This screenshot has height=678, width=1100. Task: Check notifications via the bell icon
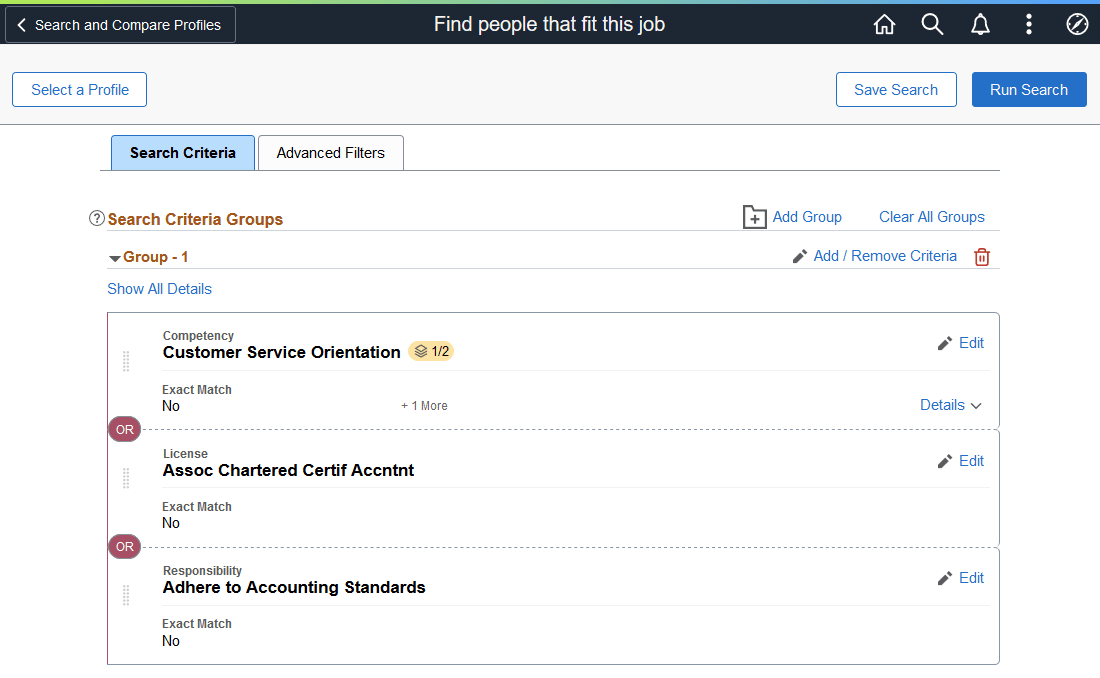980,24
